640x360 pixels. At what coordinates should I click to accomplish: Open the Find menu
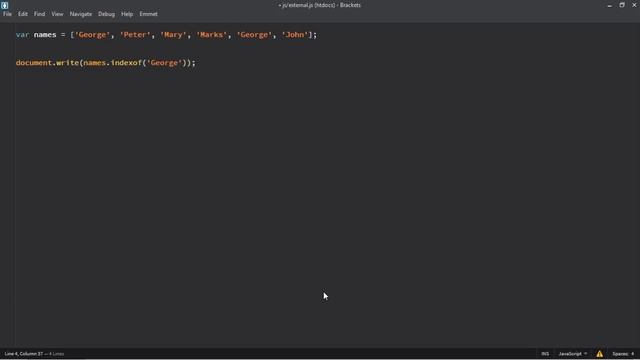pos(40,14)
